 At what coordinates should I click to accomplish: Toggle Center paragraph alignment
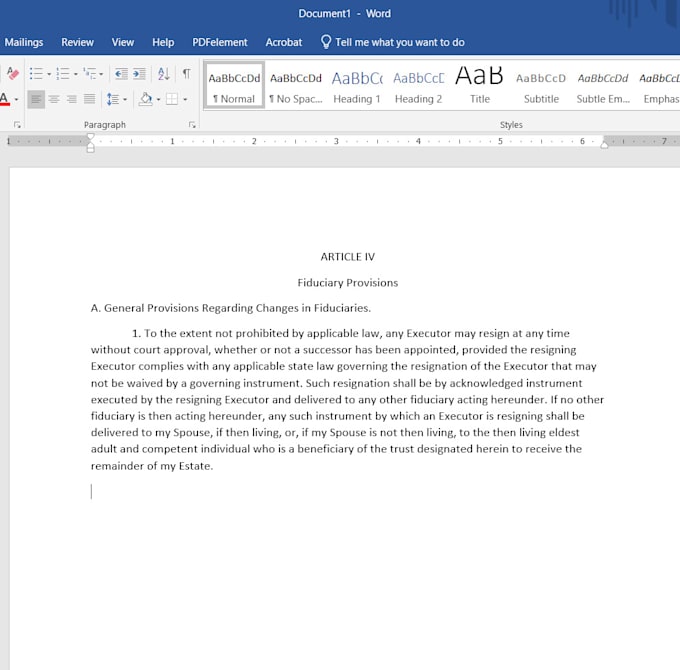tap(54, 99)
